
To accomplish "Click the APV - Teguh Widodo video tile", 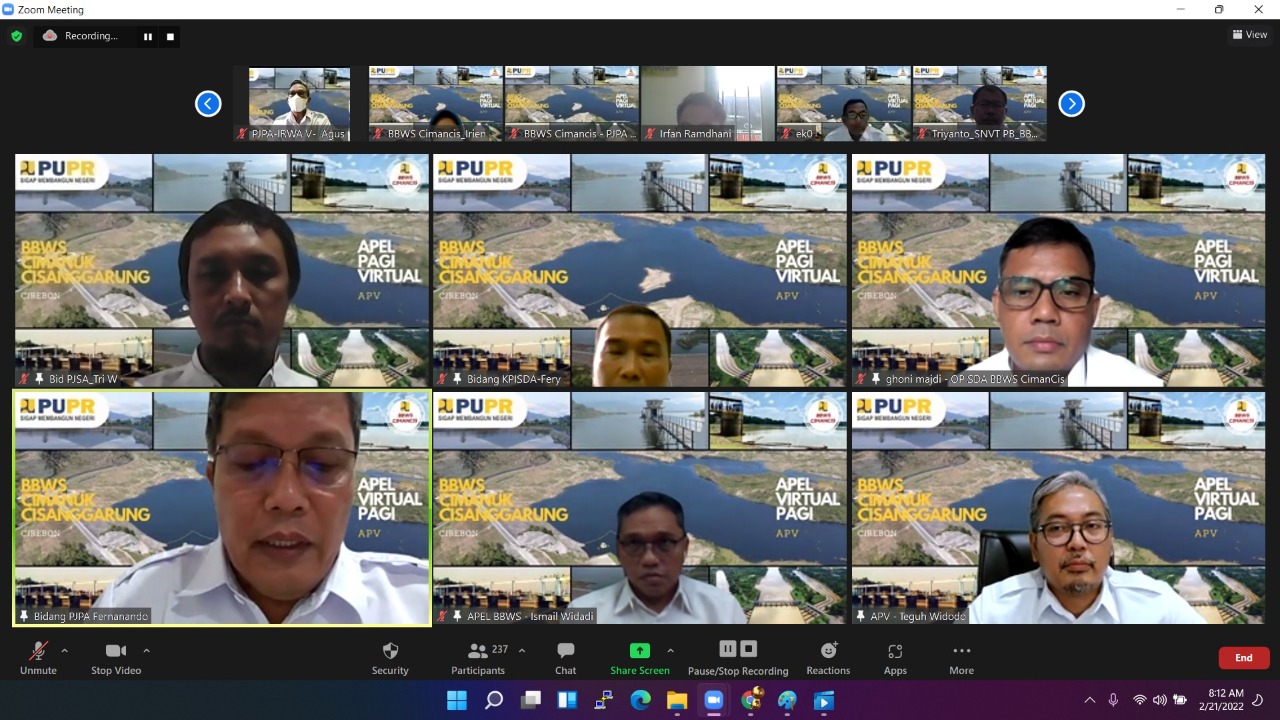I will click(x=1058, y=508).
